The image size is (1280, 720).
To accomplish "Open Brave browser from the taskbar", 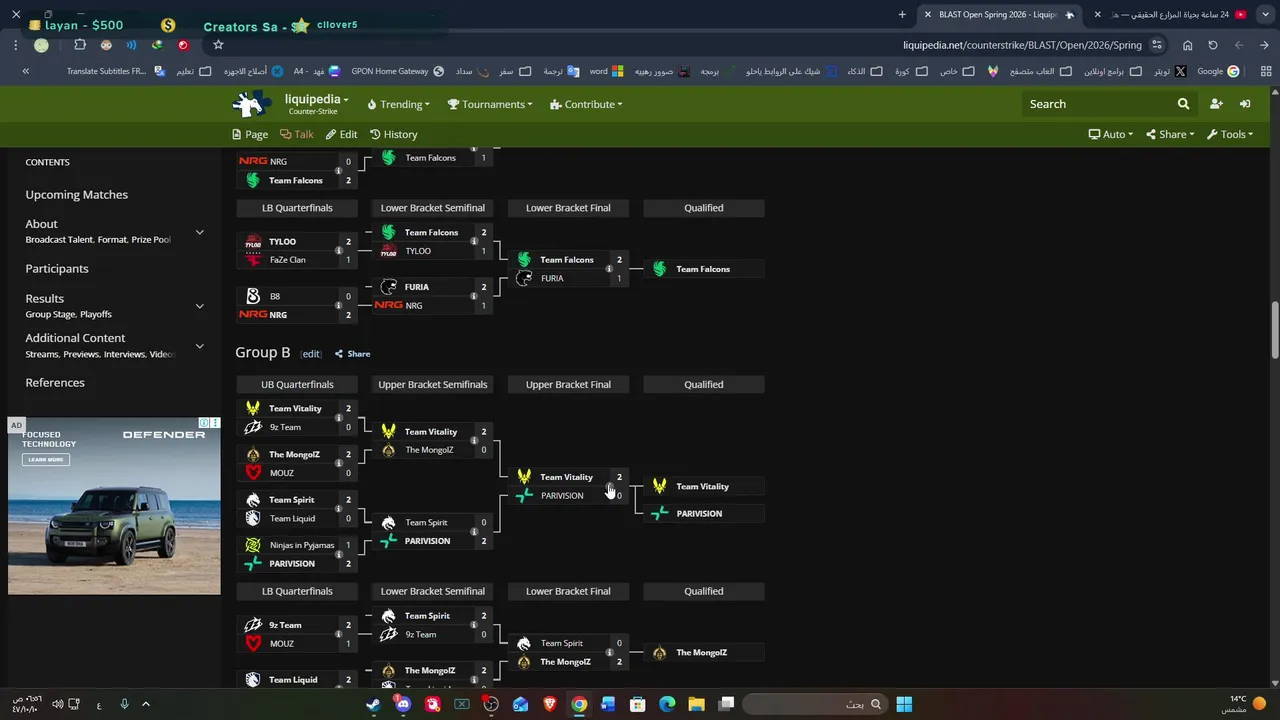I will coord(549,704).
